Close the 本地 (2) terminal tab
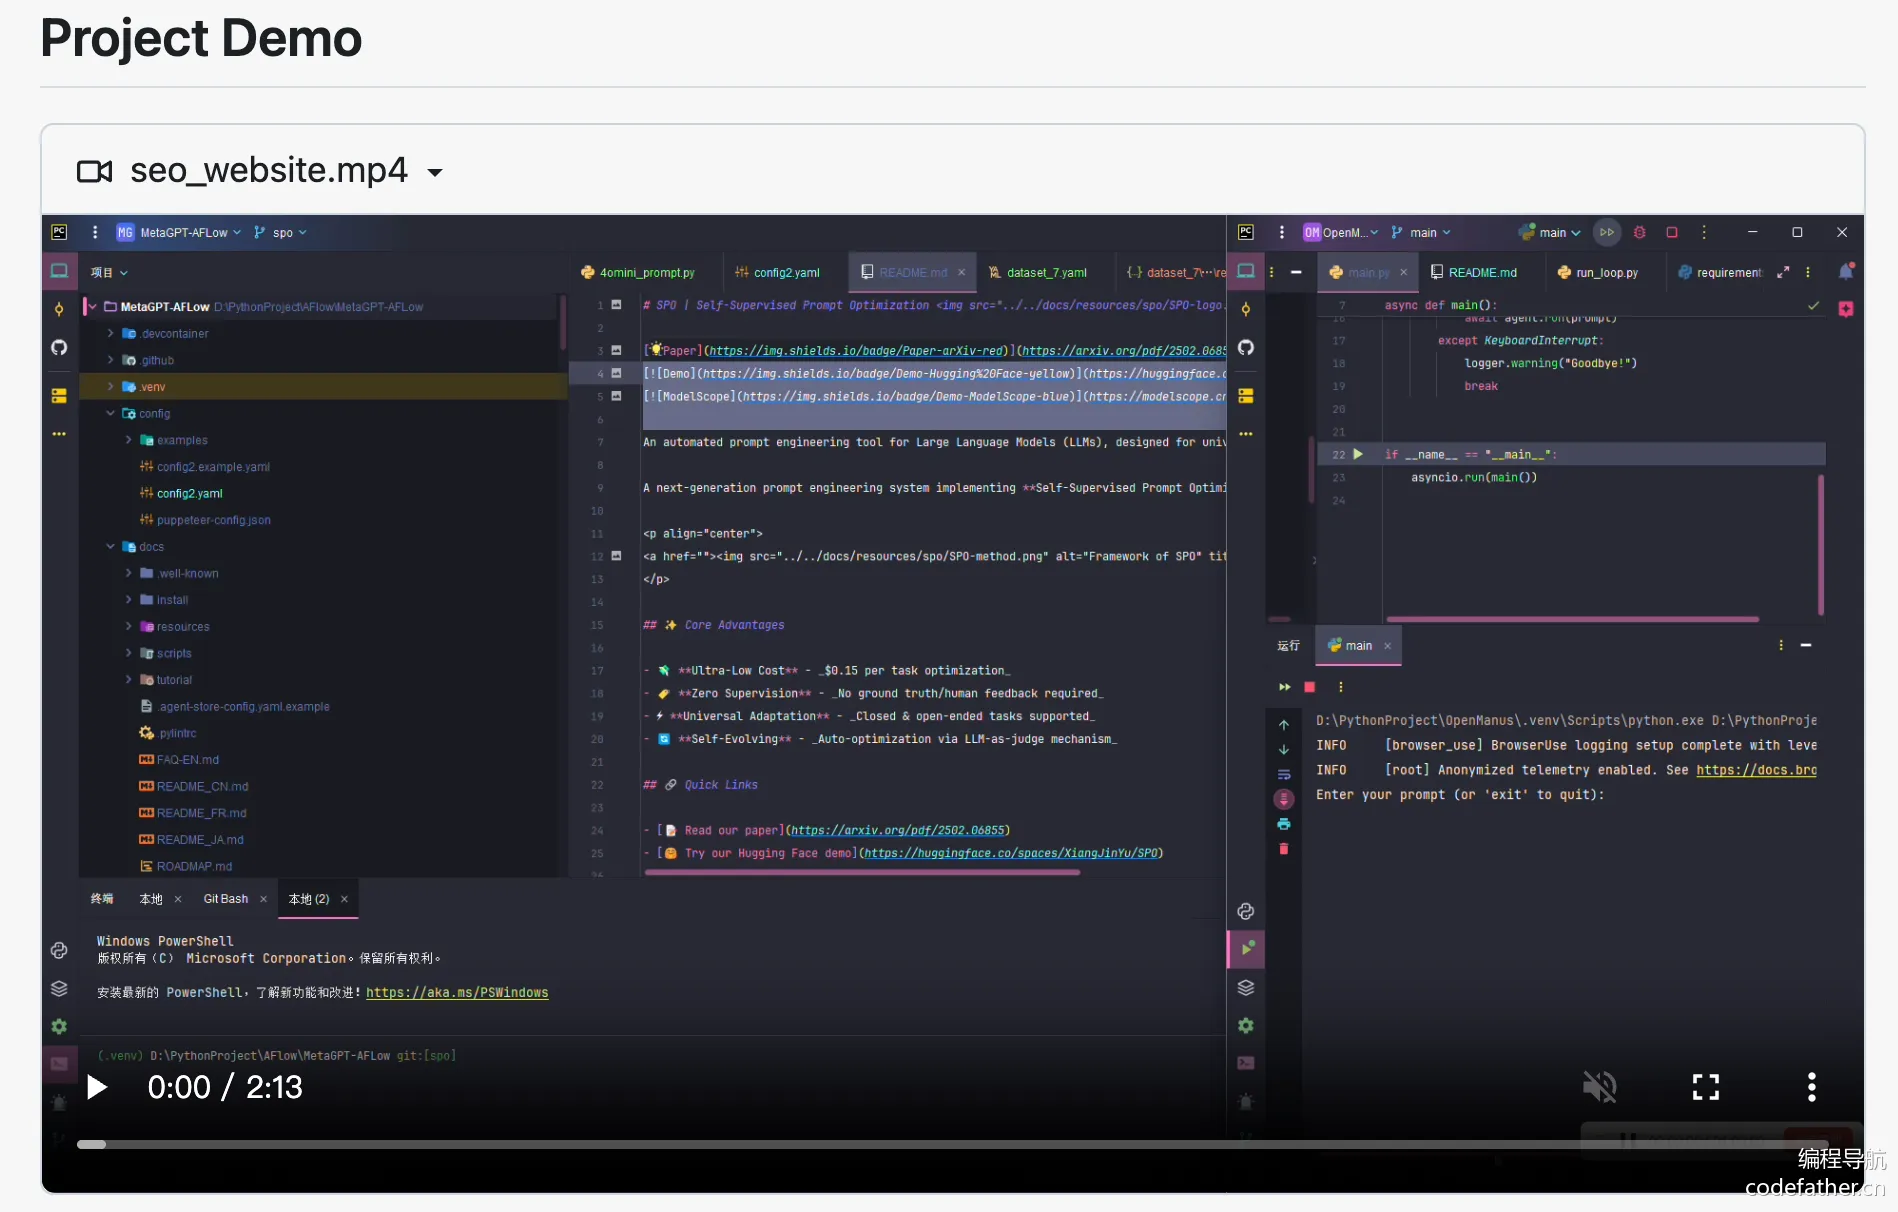 pos(344,899)
